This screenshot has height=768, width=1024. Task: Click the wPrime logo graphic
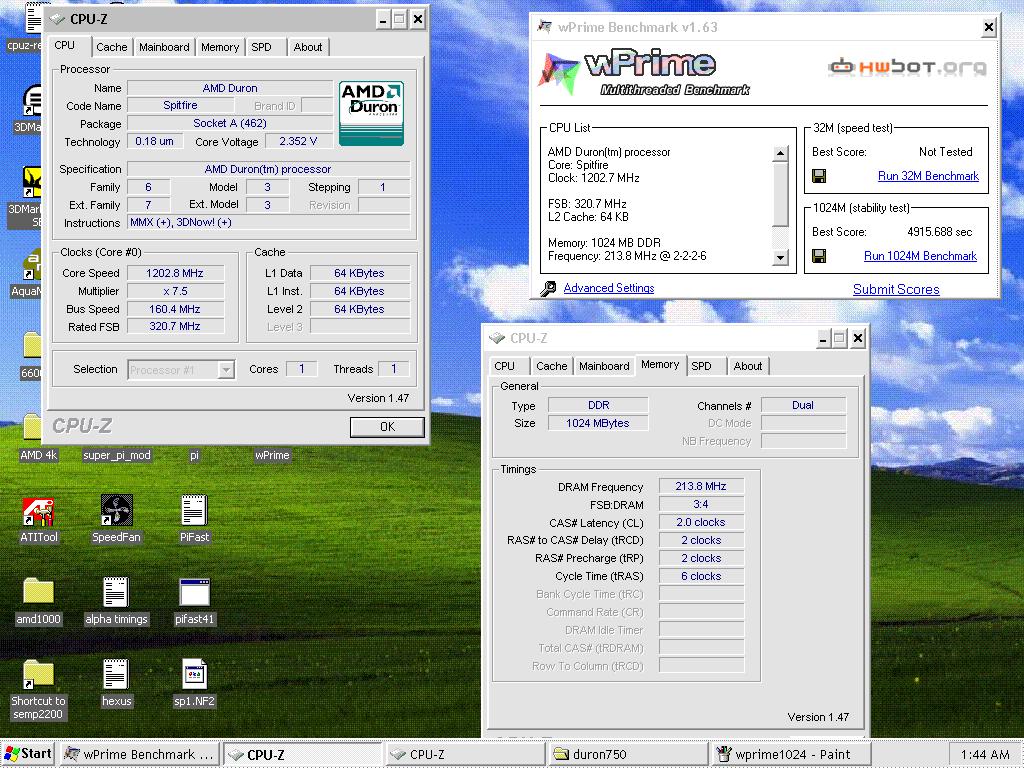[x=644, y=72]
